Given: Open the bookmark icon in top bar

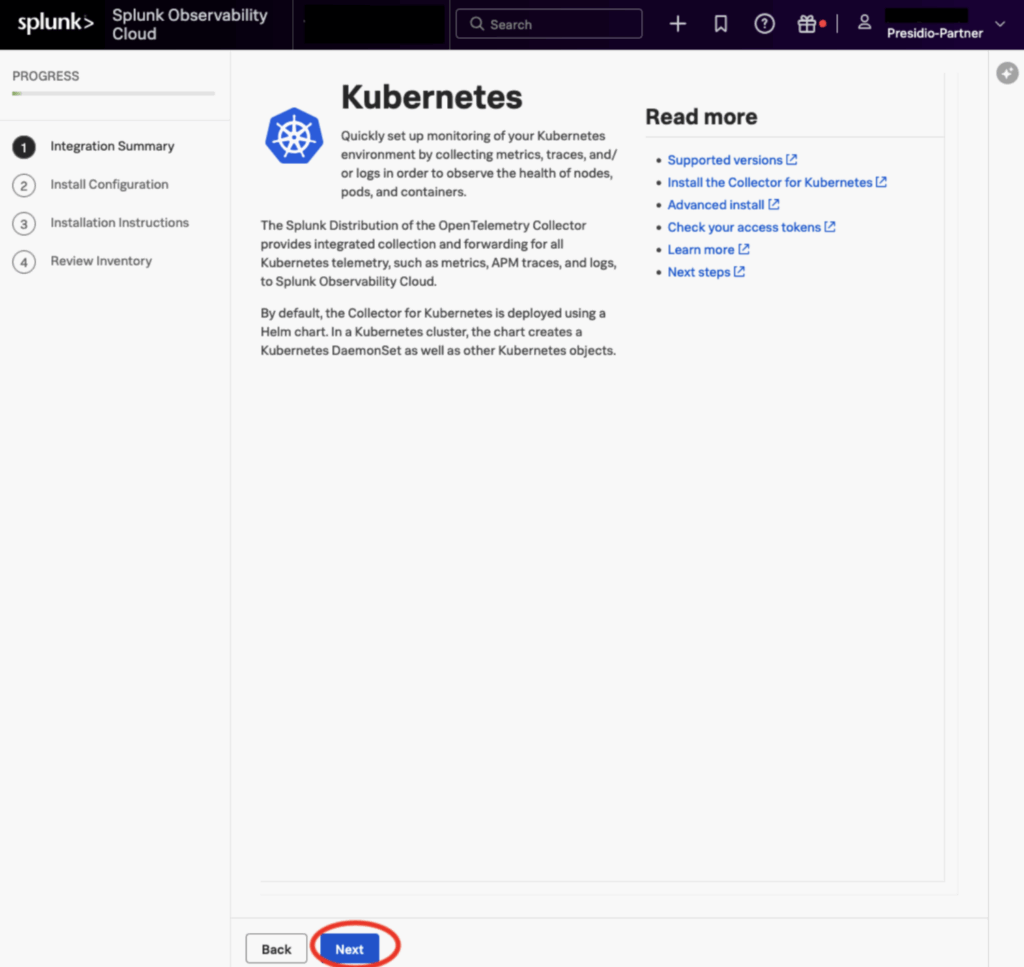Looking at the screenshot, I should click(x=721, y=24).
